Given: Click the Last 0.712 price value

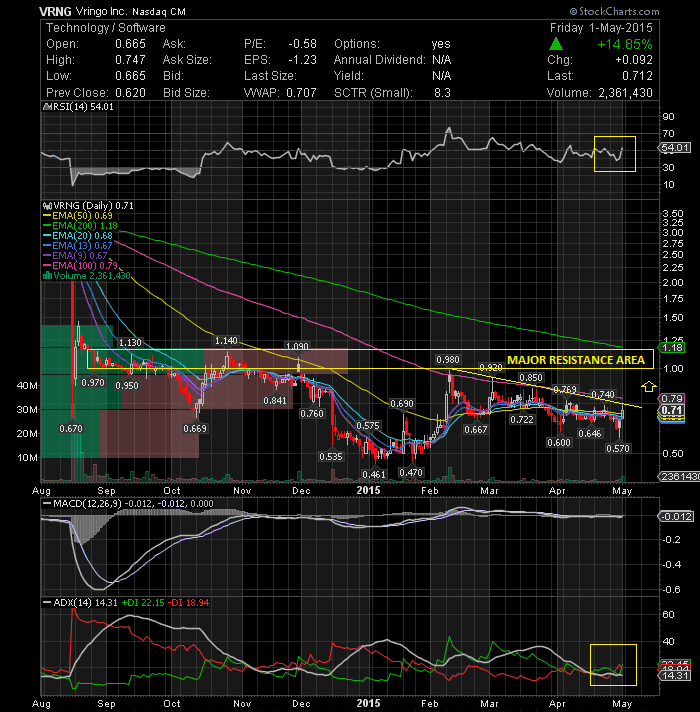Looking at the screenshot, I should 637,76.
